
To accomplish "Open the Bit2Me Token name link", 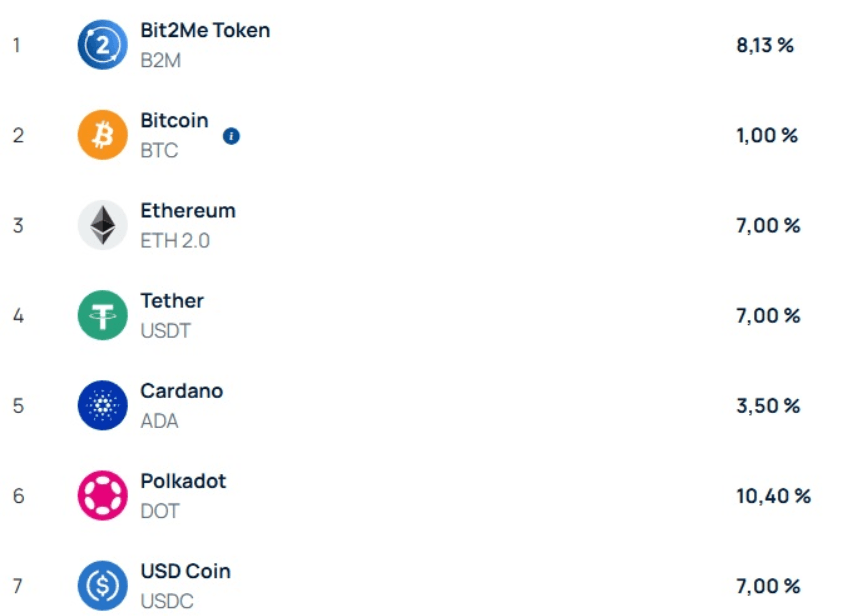I will [x=205, y=30].
